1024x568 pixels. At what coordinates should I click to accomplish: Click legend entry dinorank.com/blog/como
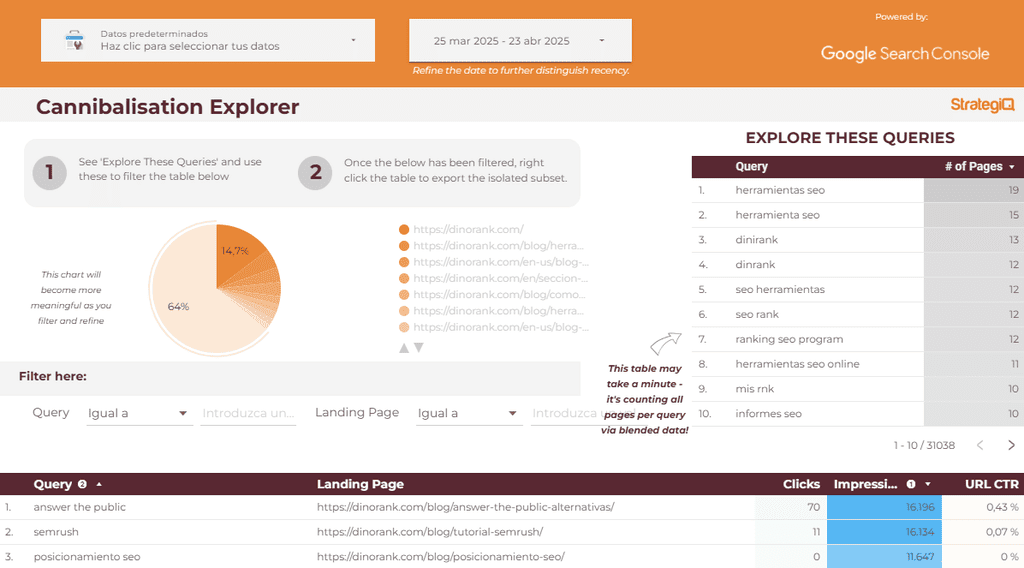[x=491, y=294]
